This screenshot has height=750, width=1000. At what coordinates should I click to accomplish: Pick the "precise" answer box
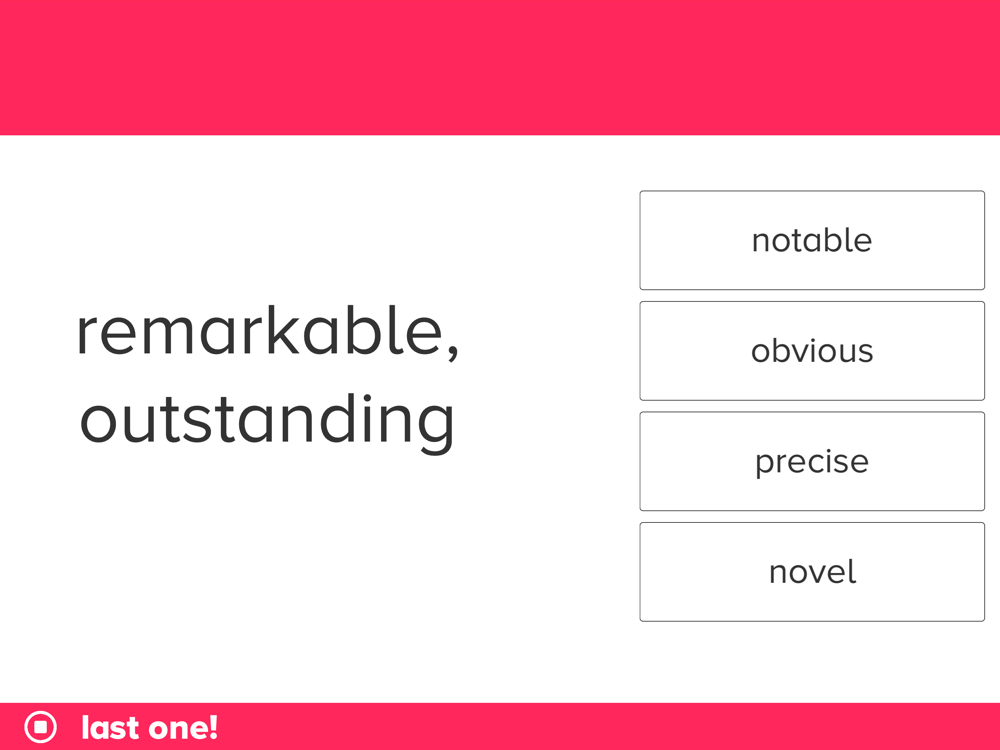pos(812,461)
